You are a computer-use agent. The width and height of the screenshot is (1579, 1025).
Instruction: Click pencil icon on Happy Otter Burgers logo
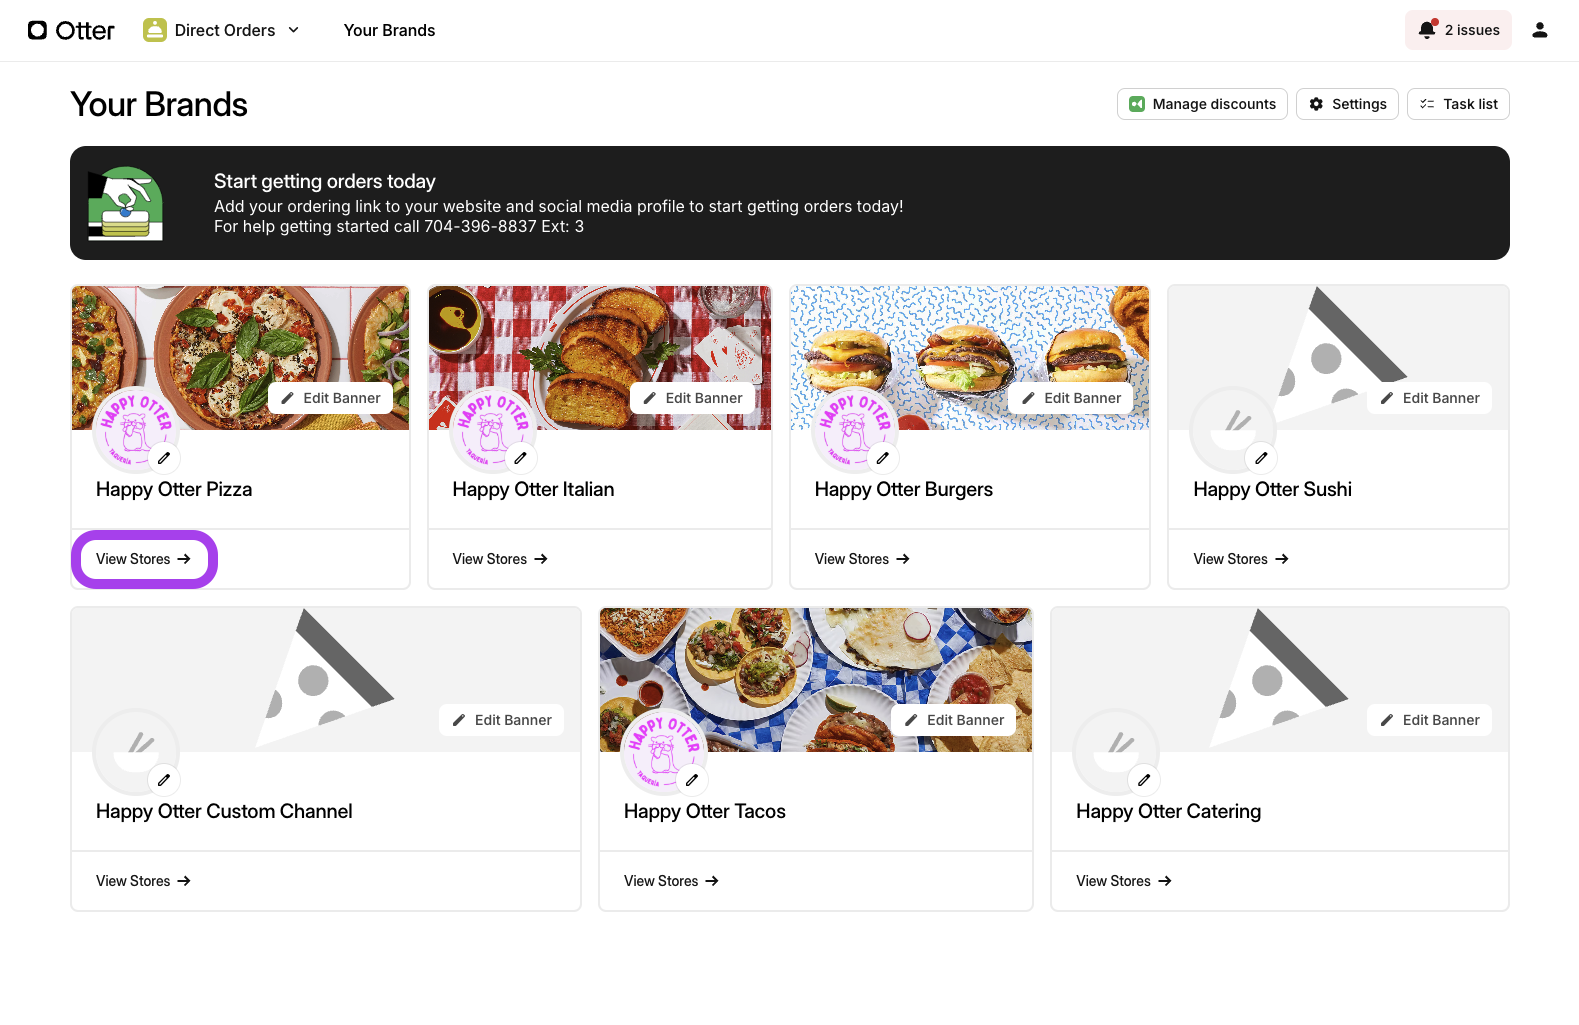pos(882,458)
